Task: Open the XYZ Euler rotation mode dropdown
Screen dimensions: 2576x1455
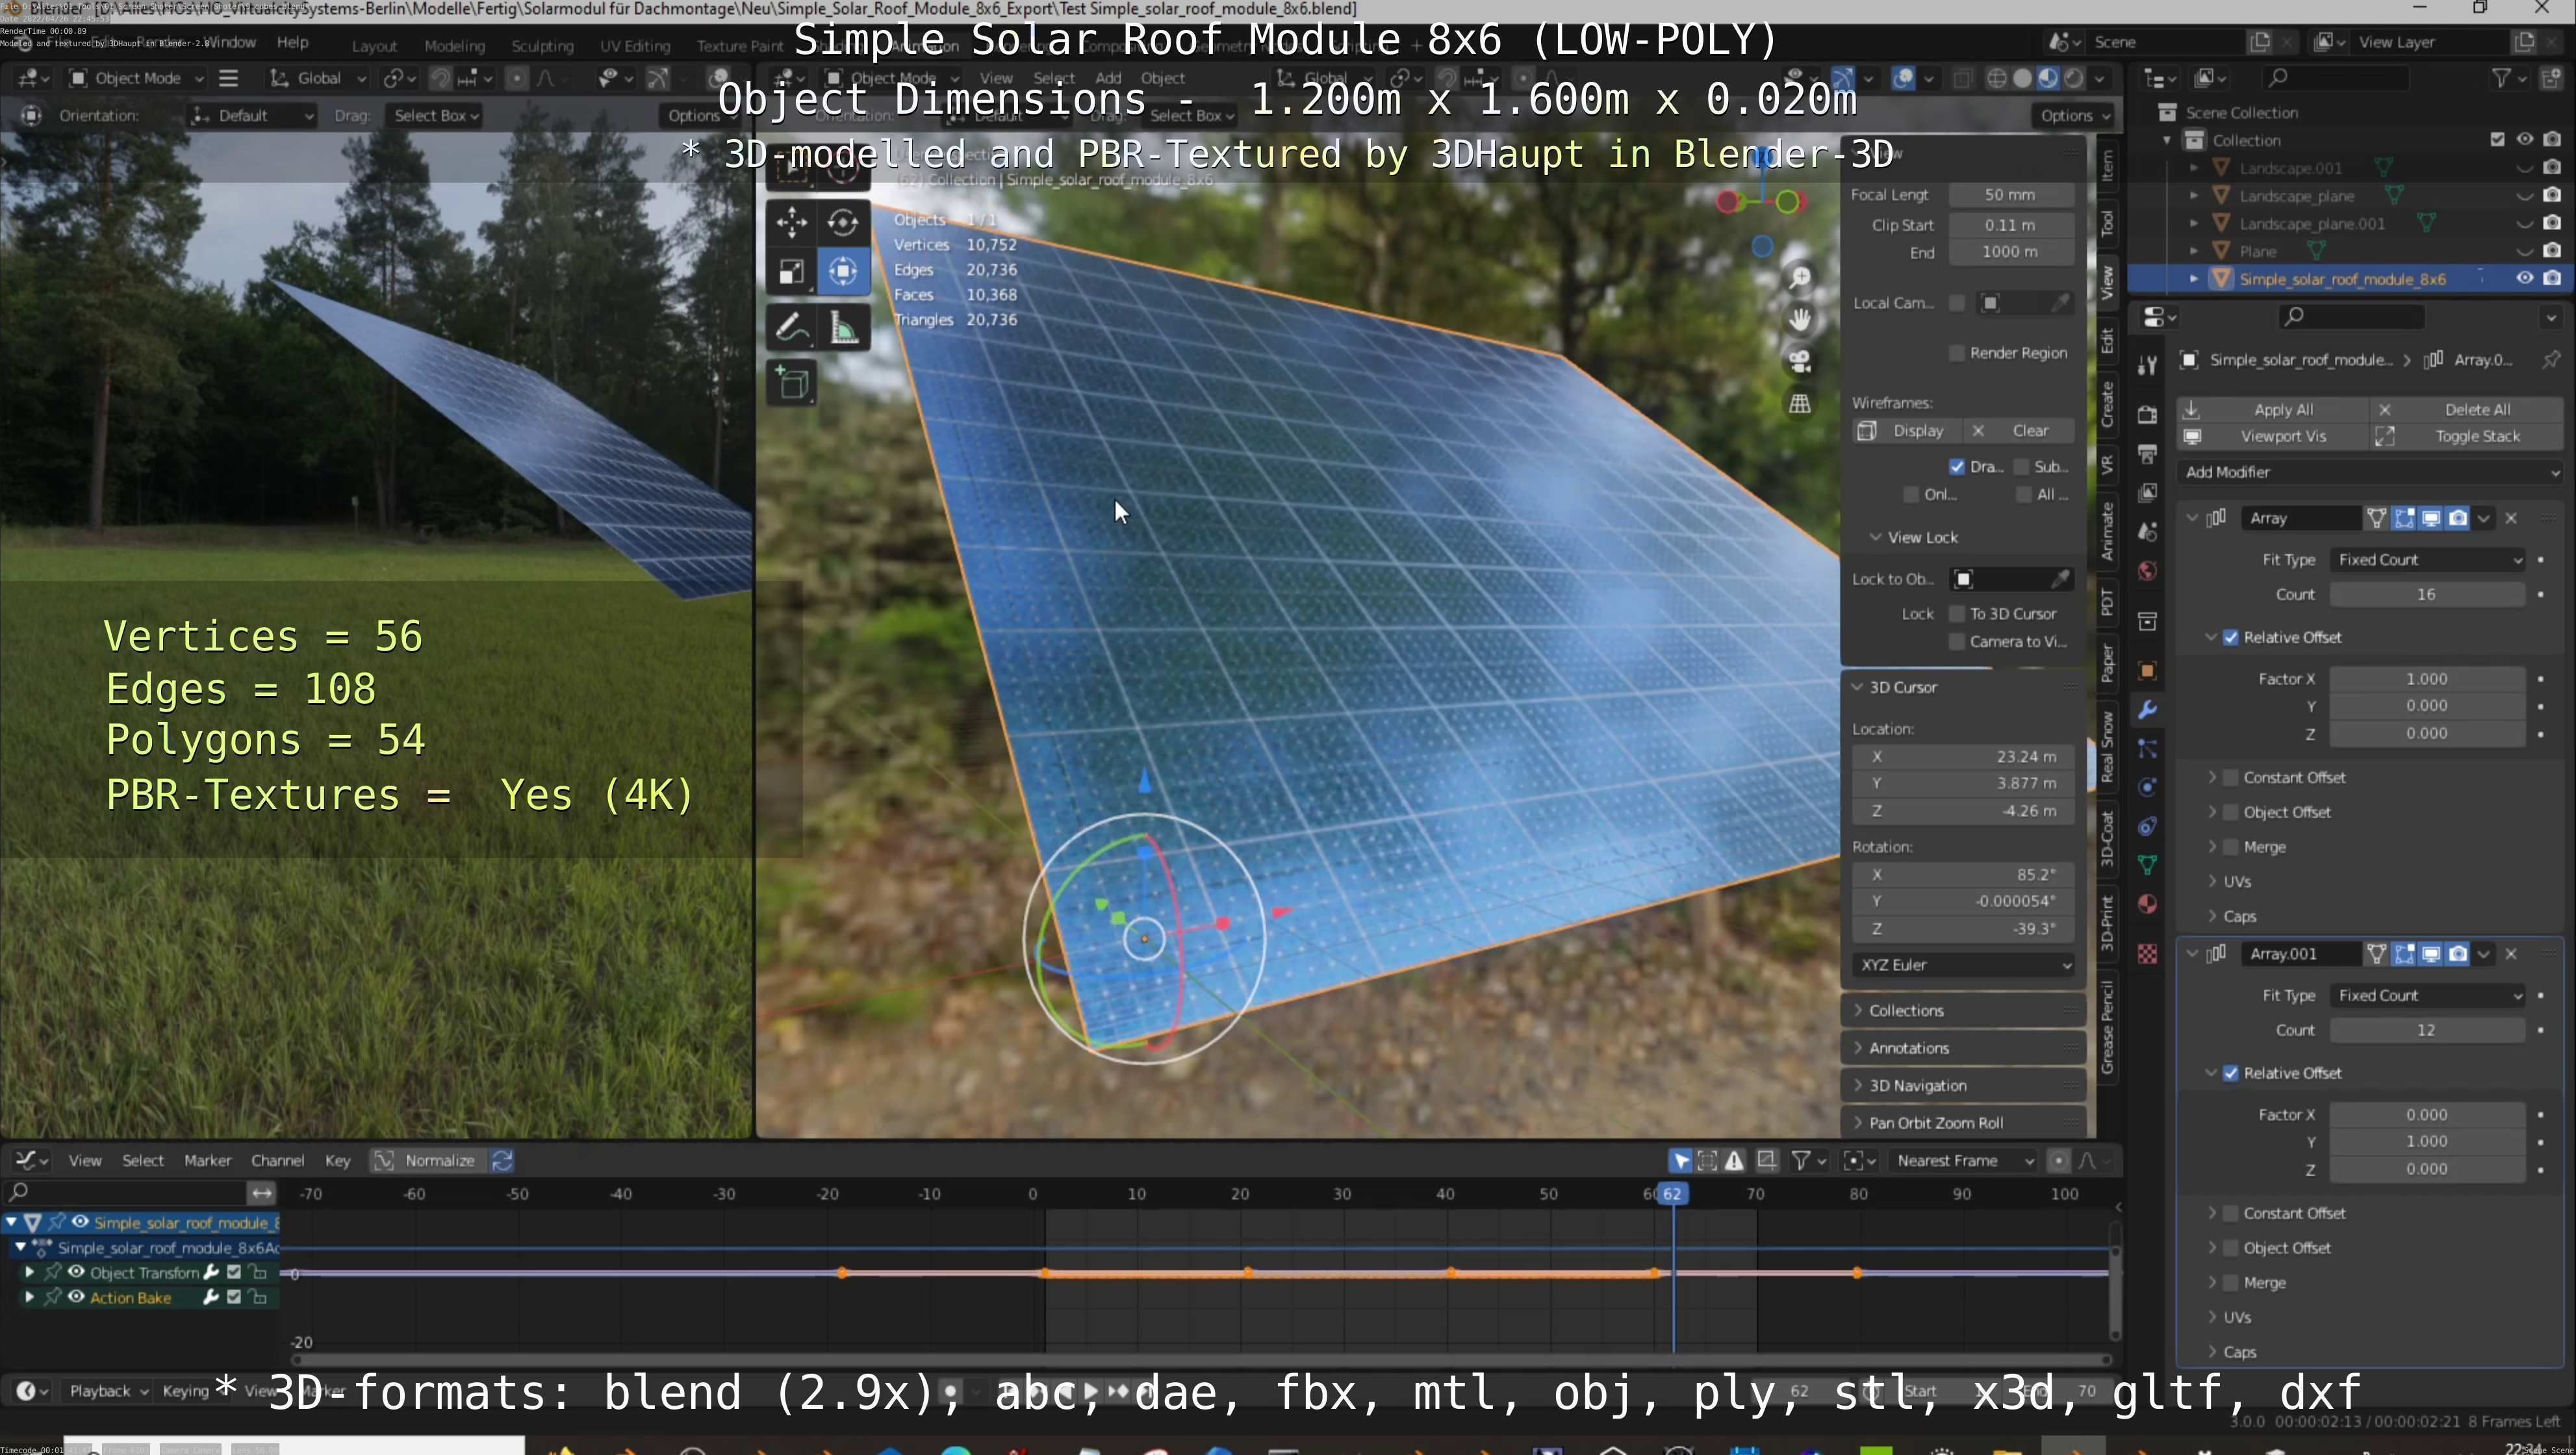Action: pos(1964,965)
